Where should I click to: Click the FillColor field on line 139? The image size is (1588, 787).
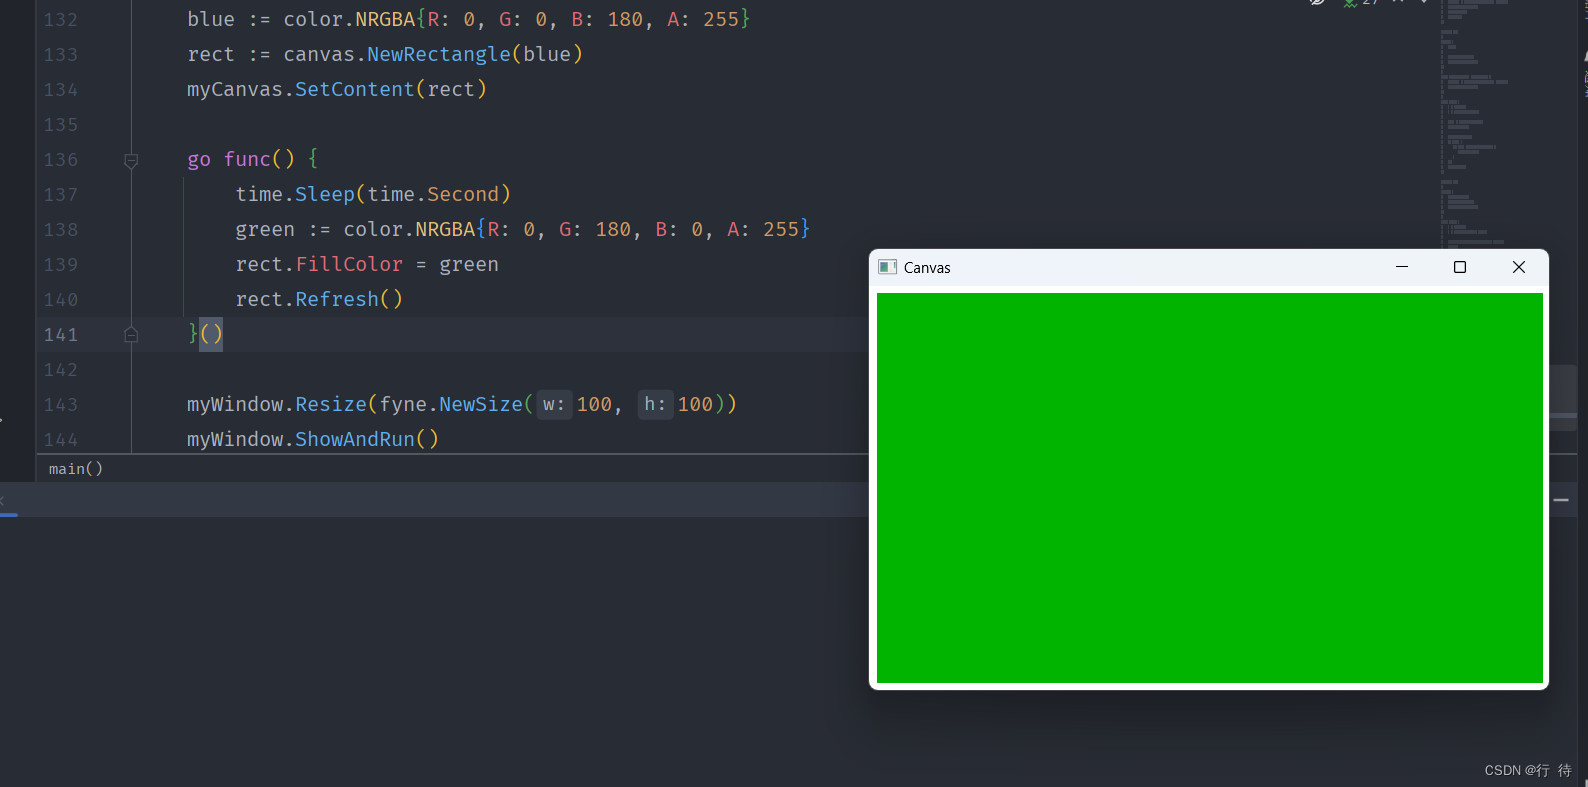pyautogui.click(x=349, y=264)
